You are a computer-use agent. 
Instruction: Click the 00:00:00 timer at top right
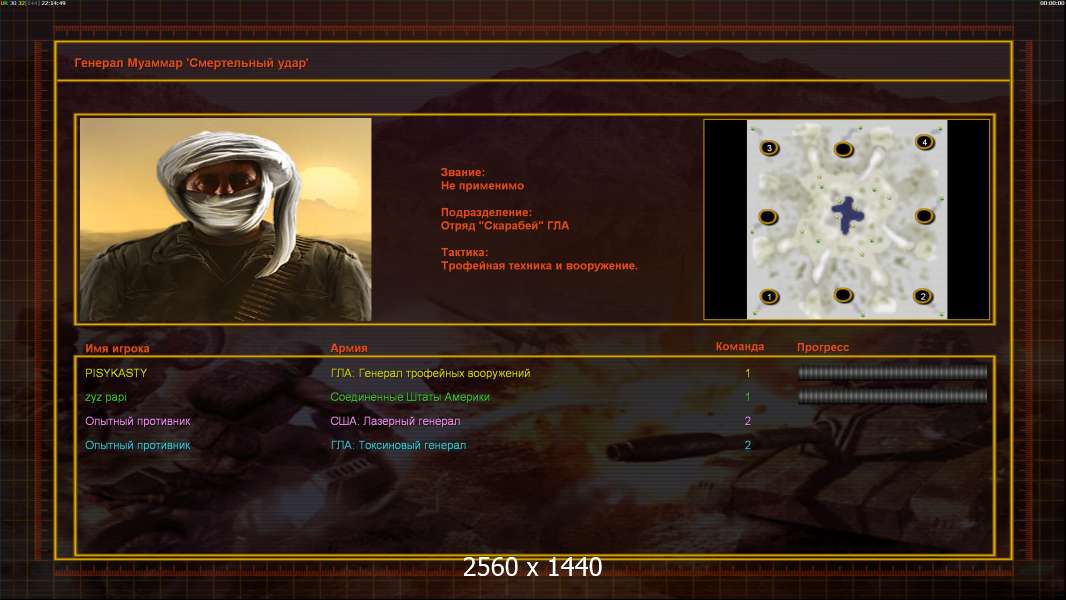tap(1052, 3)
